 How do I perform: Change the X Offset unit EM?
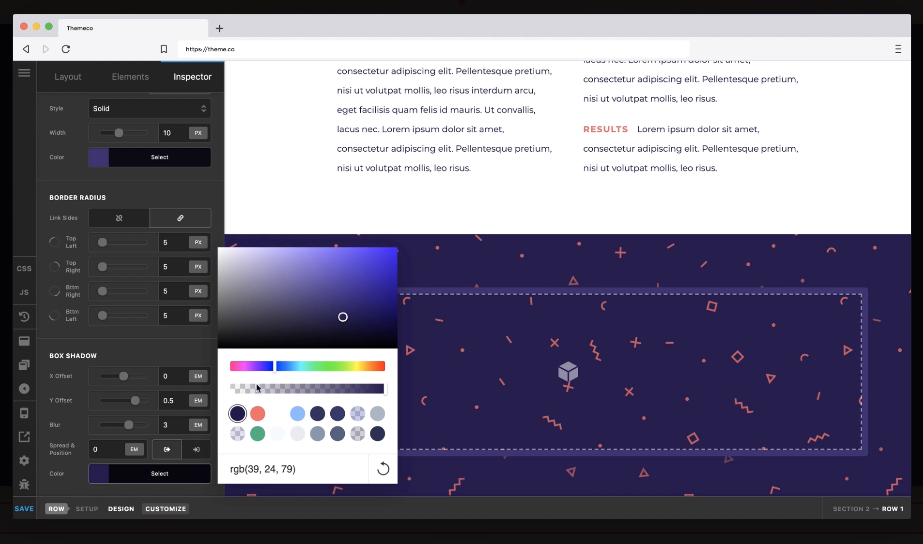point(198,376)
